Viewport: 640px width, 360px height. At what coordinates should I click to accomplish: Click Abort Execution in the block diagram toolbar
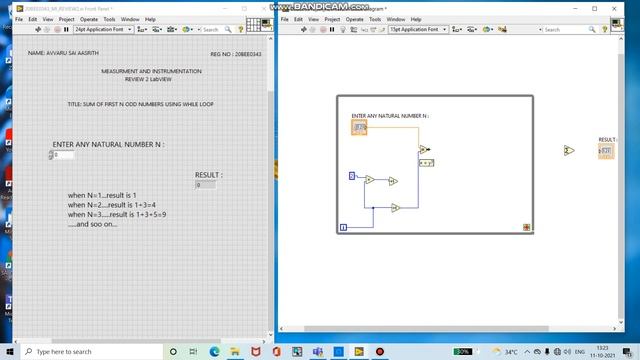tap(323, 29)
